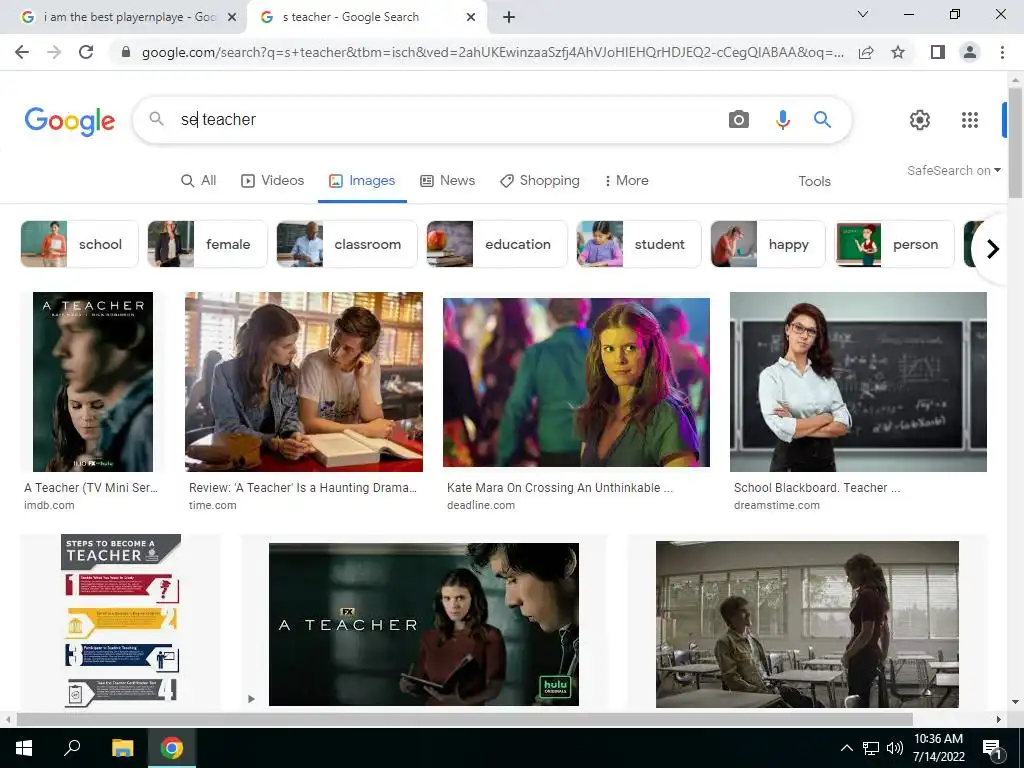Viewport: 1024px width, 768px height.
Task: Filter by the 'education' chip
Action: coord(497,244)
